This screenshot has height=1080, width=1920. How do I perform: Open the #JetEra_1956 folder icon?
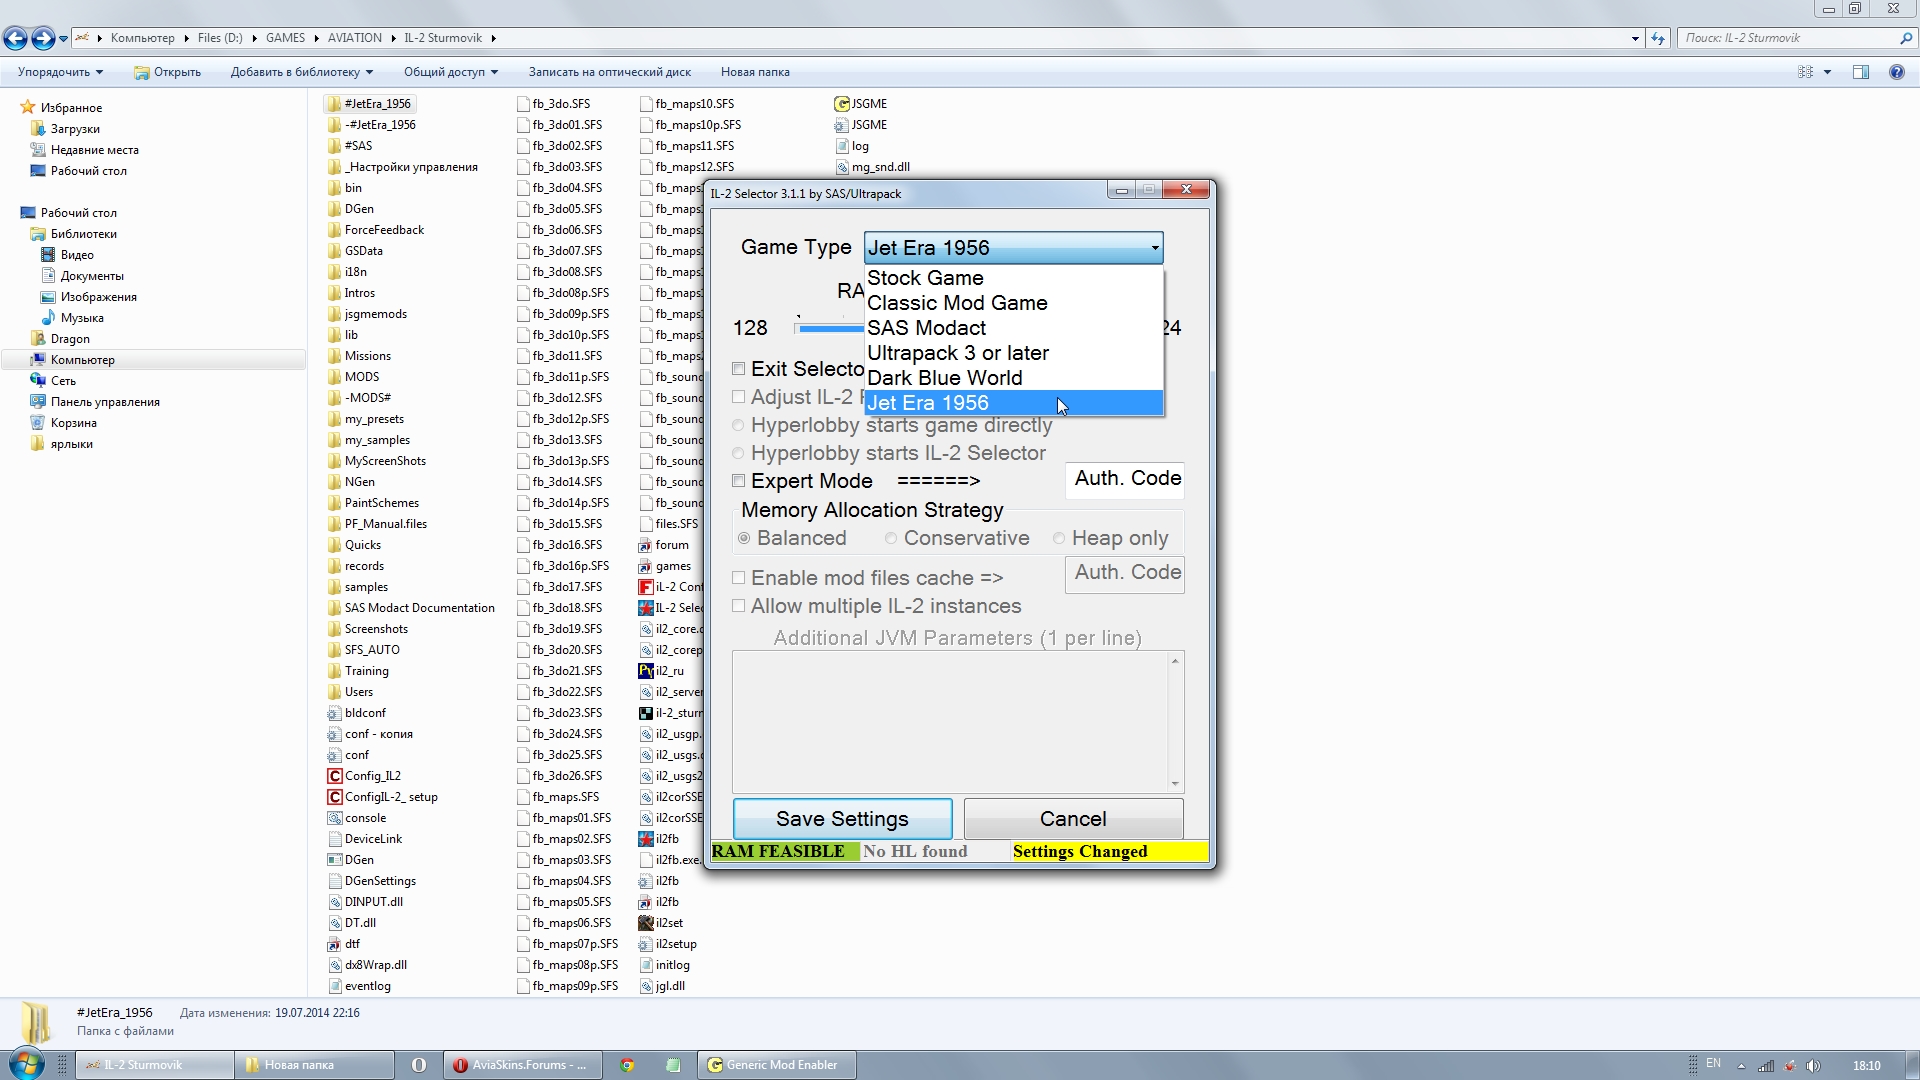pyautogui.click(x=334, y=104)
